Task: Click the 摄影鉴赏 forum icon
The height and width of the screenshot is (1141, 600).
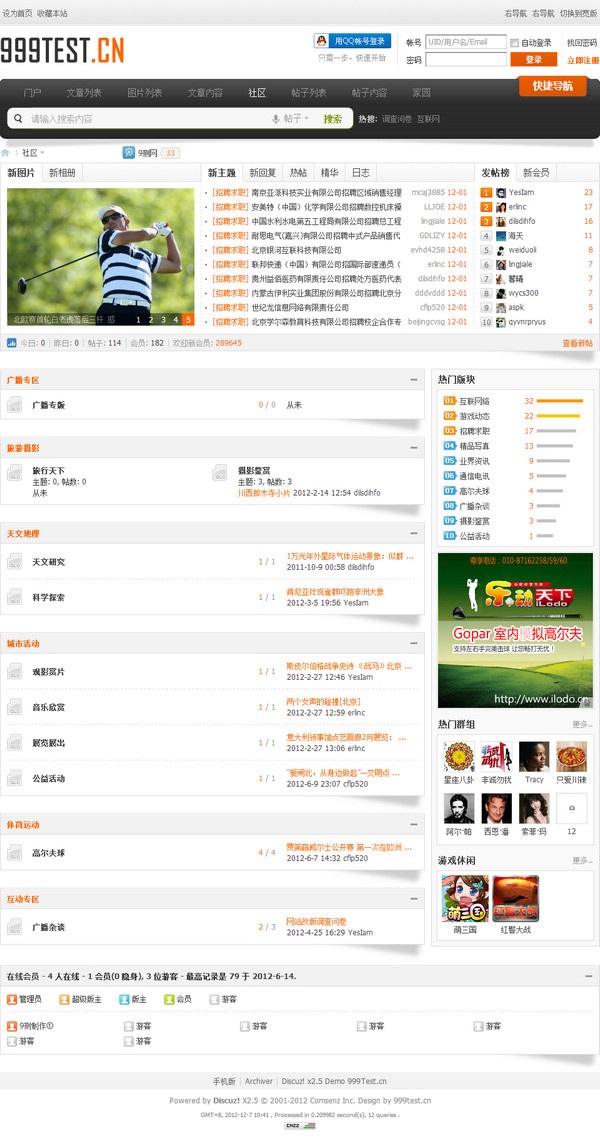Action: 220,473
